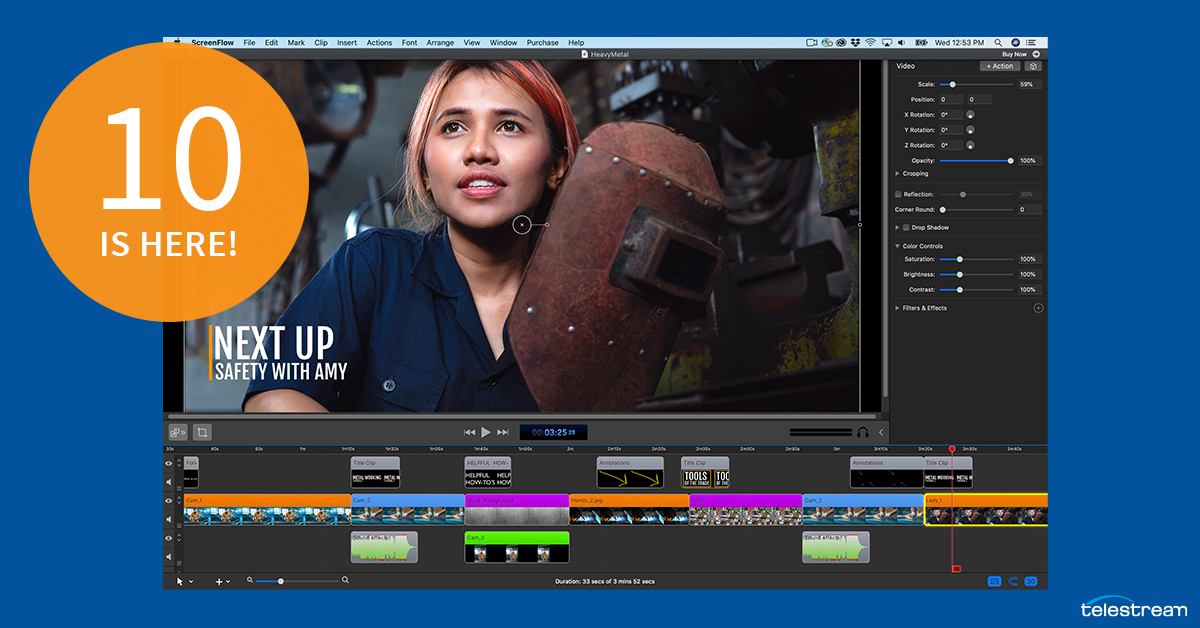Viewport: 1200px width, 628px height.
Task: Collapse the Color Controls section
Action: [898, 246]
